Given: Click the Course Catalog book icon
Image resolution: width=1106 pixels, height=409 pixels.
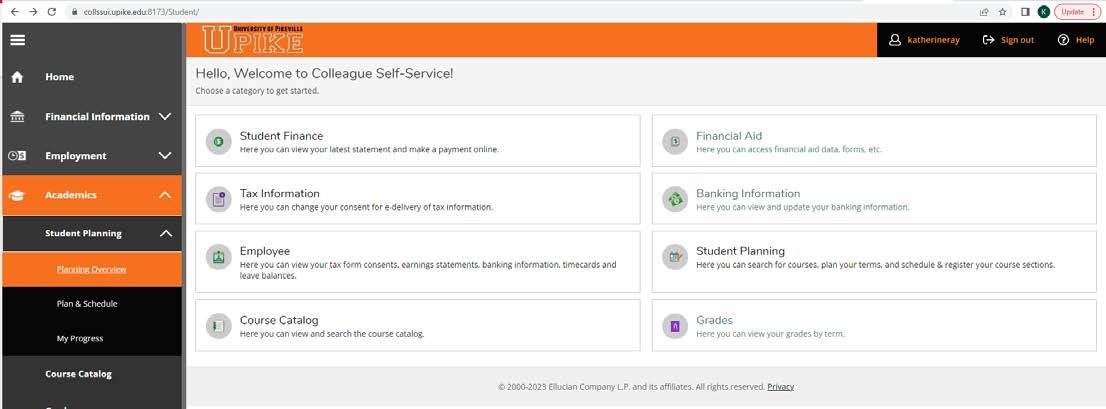Looking at the screenshot, I should (218, 326).
